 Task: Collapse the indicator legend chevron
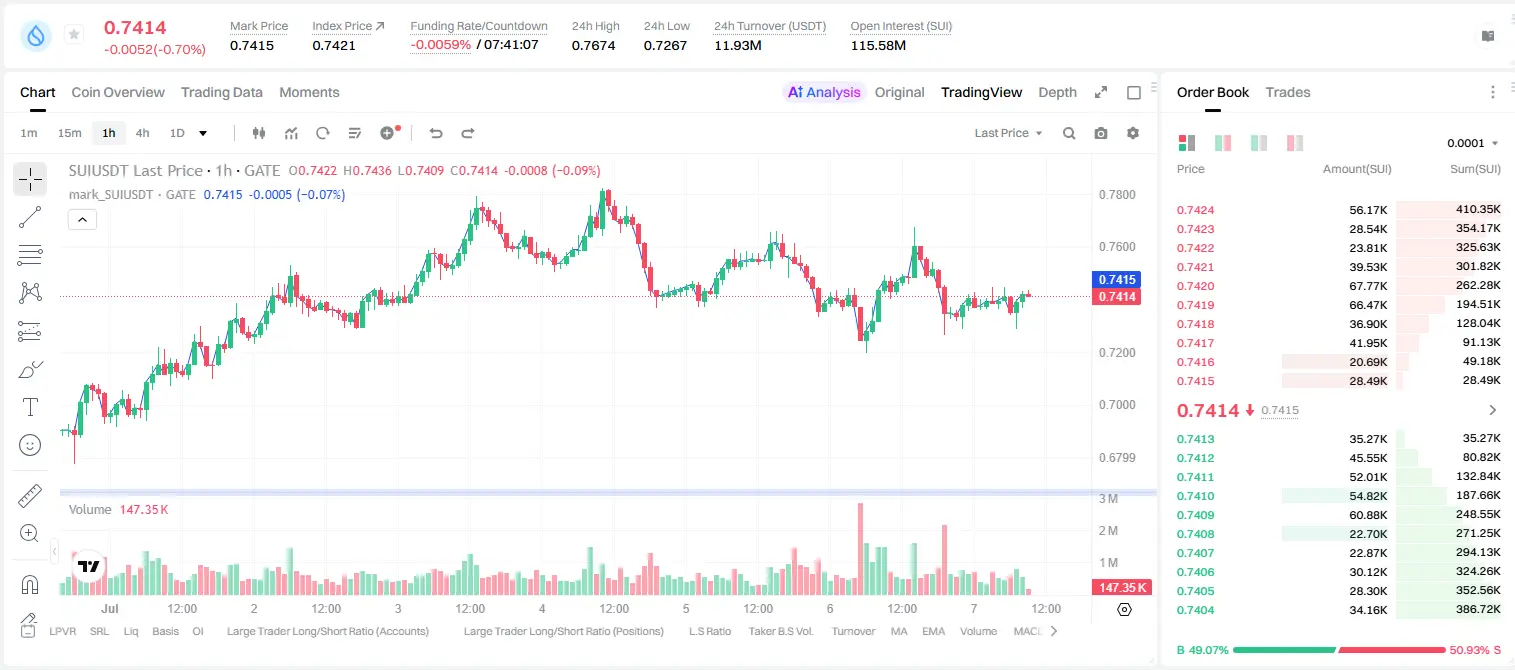tap(82, 220)
